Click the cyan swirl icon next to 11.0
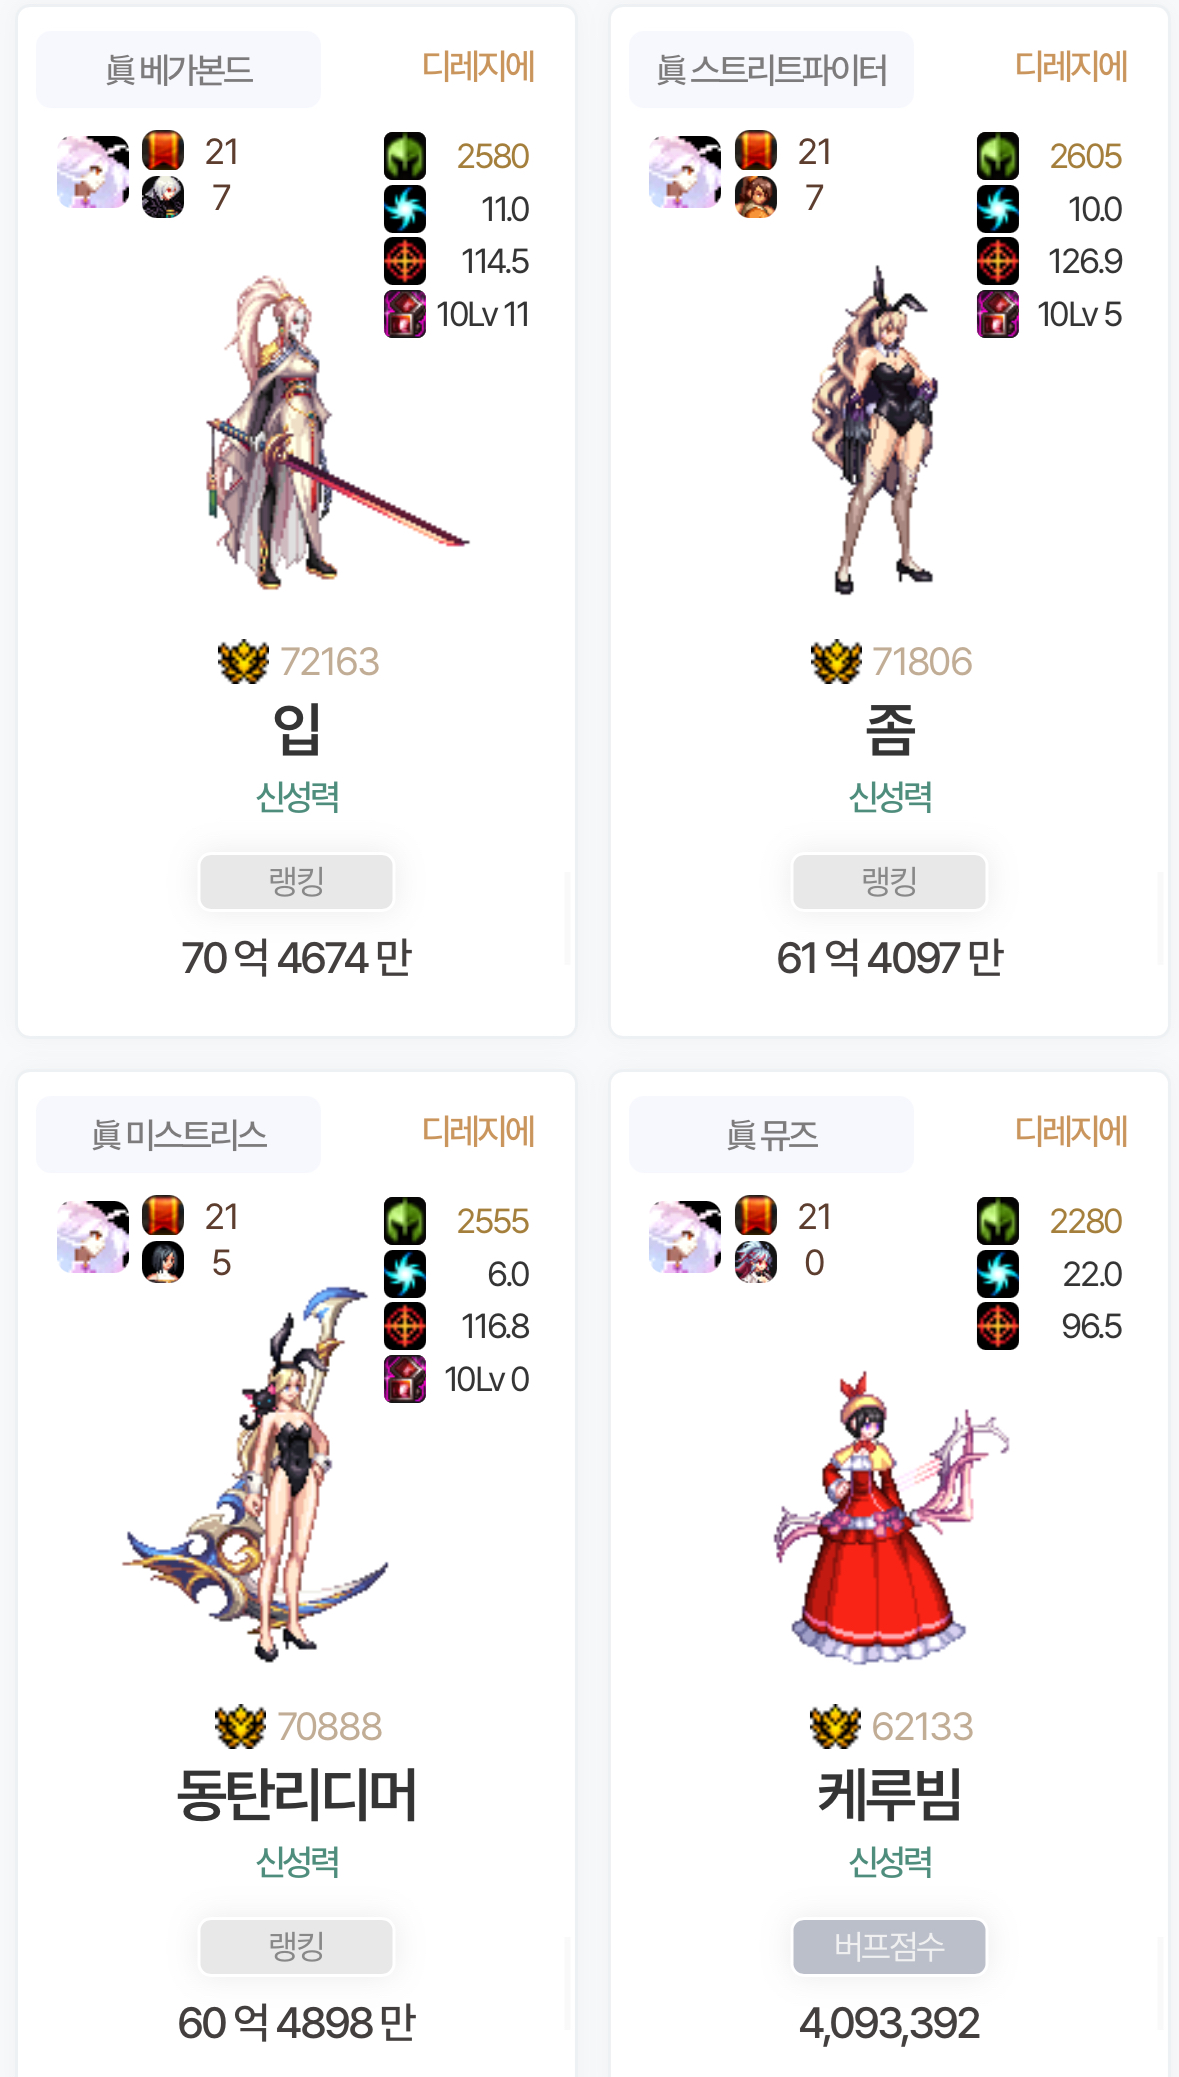Image resolution: width=1179 pixels, height=2077 pixels. click(405, 209)
